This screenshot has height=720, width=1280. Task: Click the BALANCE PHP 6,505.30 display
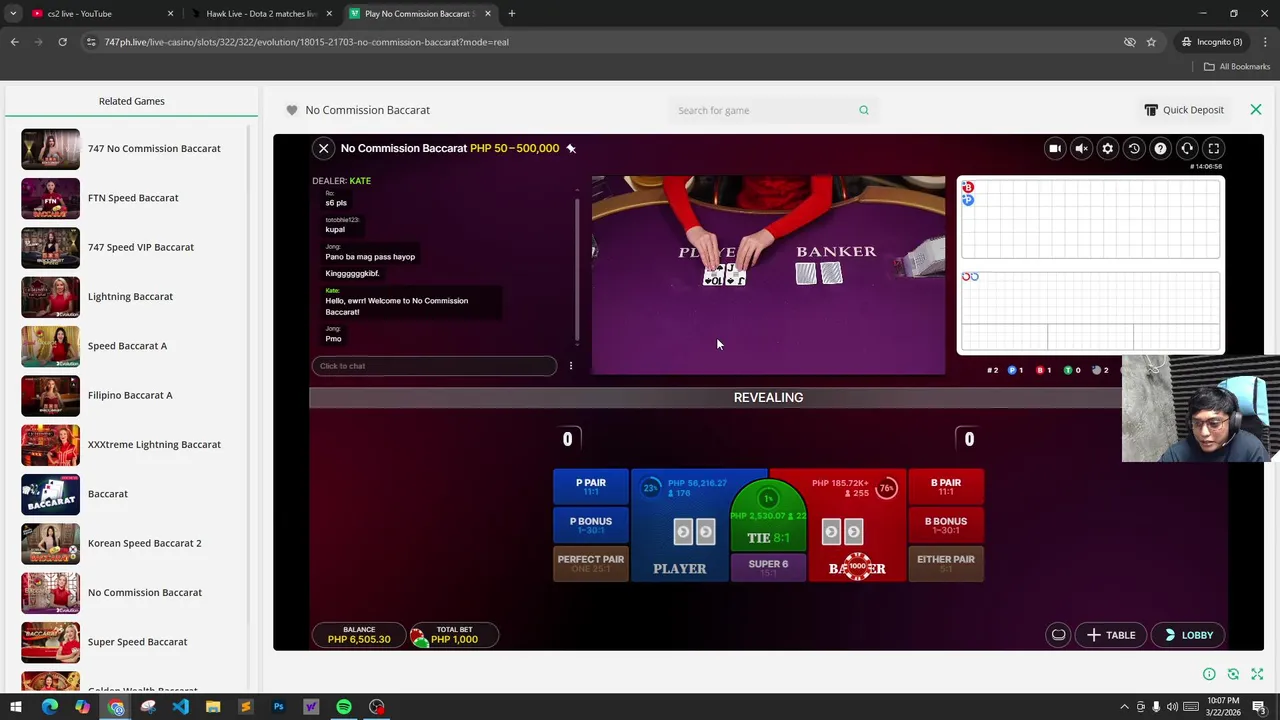[x=359, y=635]
